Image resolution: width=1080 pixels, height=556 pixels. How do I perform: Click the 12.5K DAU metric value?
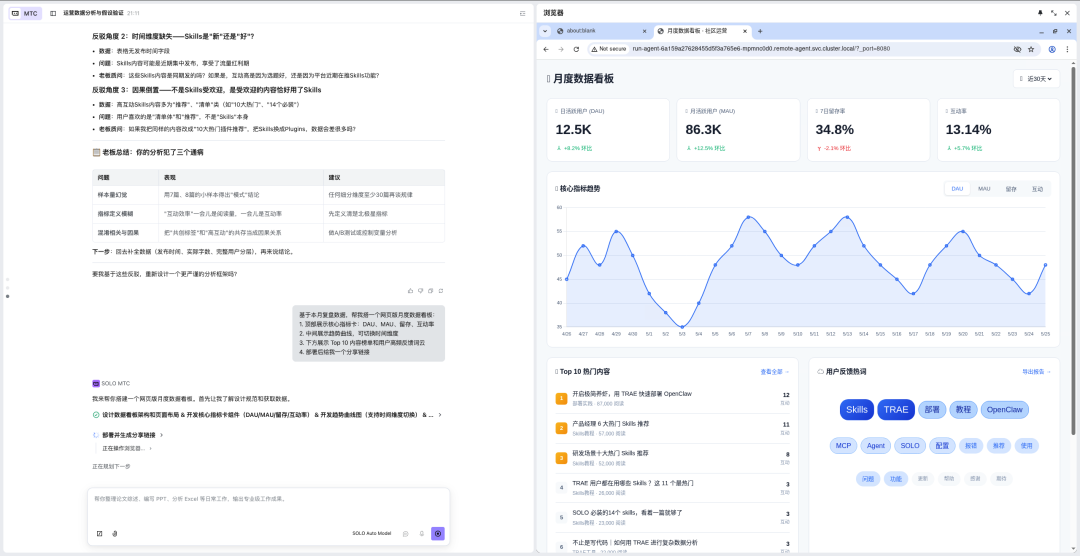(x=573, y=130)
